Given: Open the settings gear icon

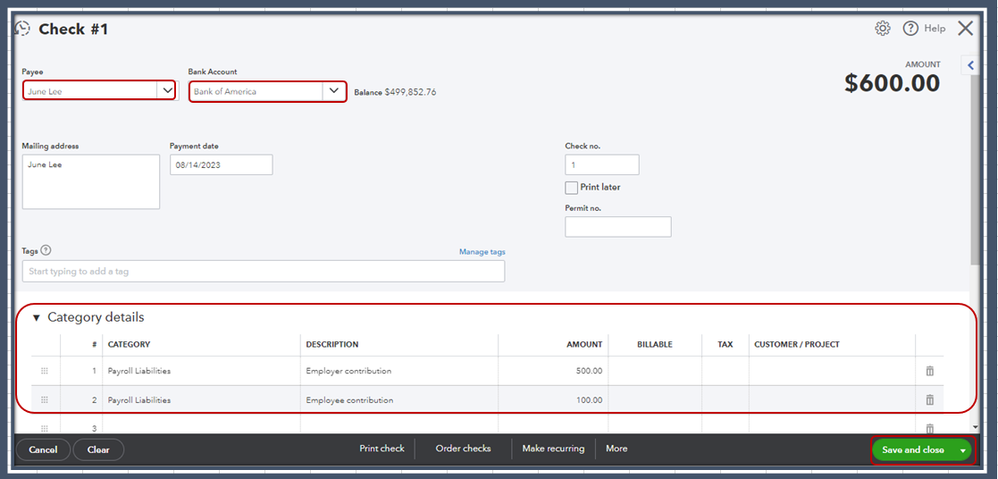Looking at the screenshot, I should point(882,29).
